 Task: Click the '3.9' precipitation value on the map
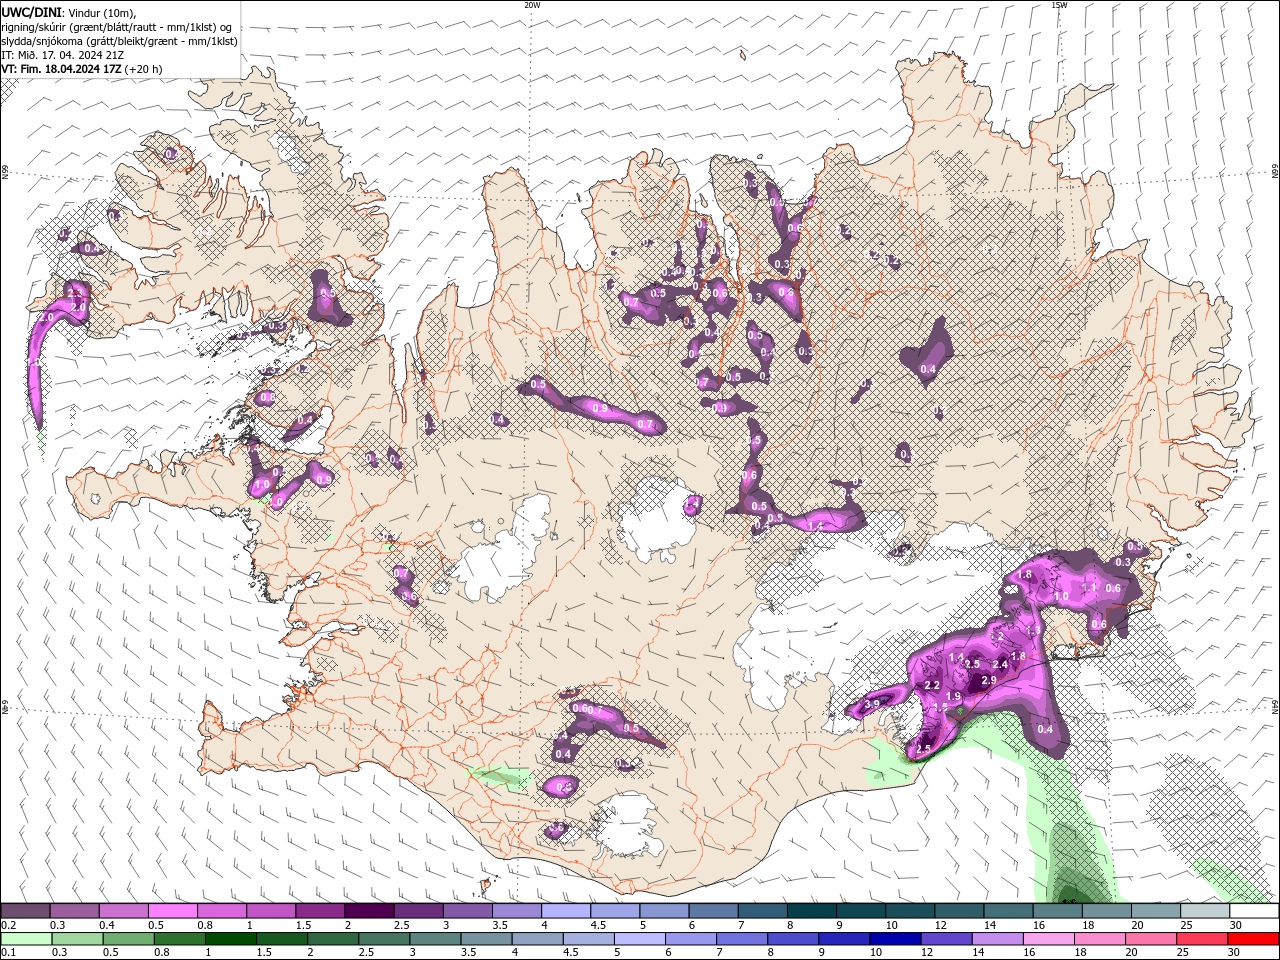[871, 705]
